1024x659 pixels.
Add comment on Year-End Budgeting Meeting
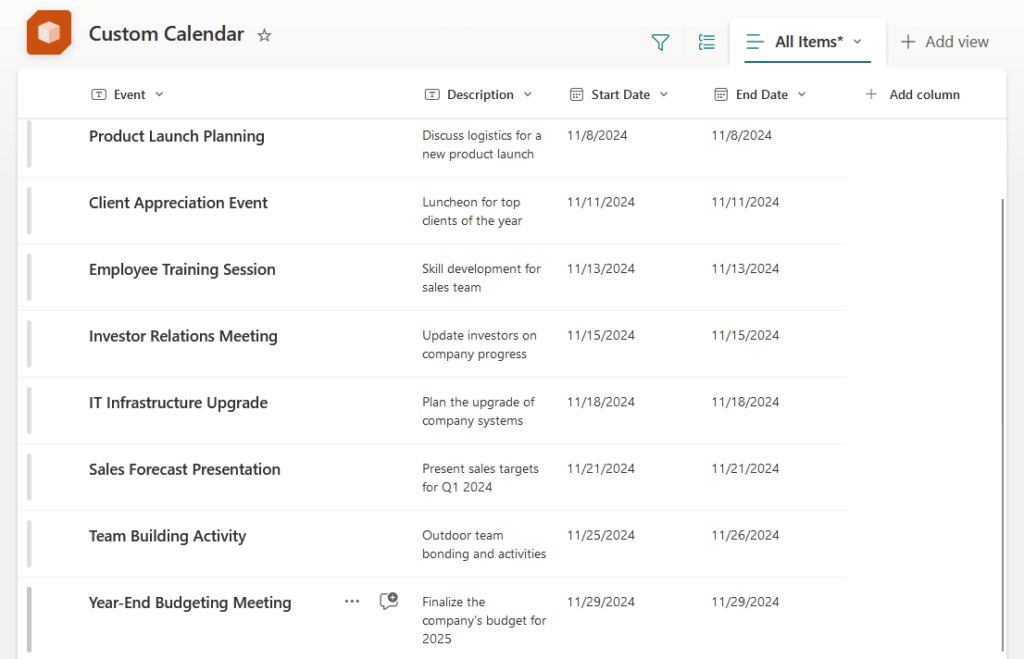click(389, 601)
